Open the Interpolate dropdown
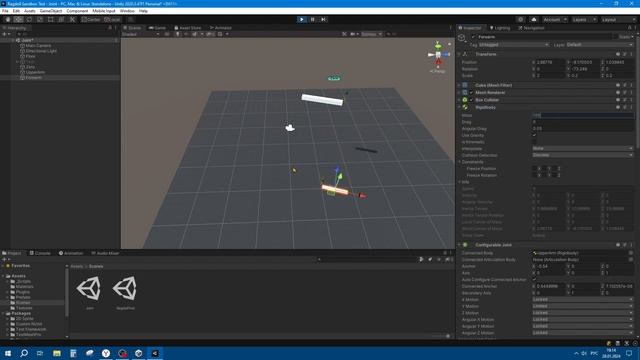 [582, 149]
